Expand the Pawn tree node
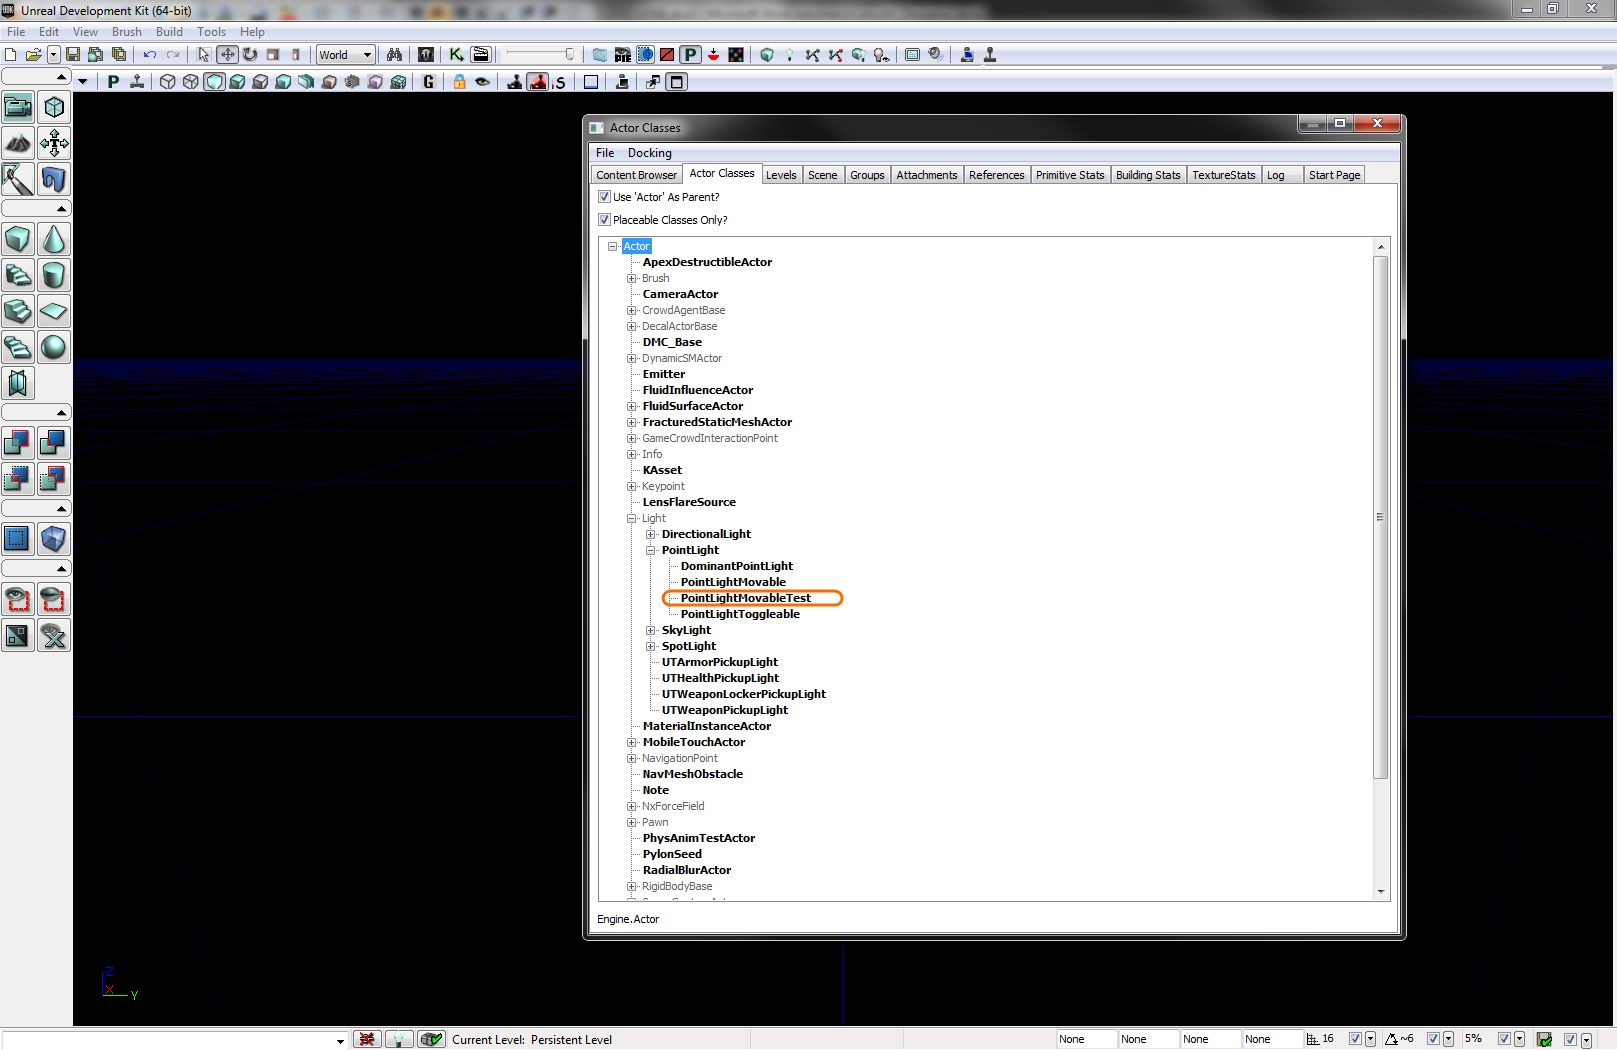The image size is (1617, 1050). 632,822
